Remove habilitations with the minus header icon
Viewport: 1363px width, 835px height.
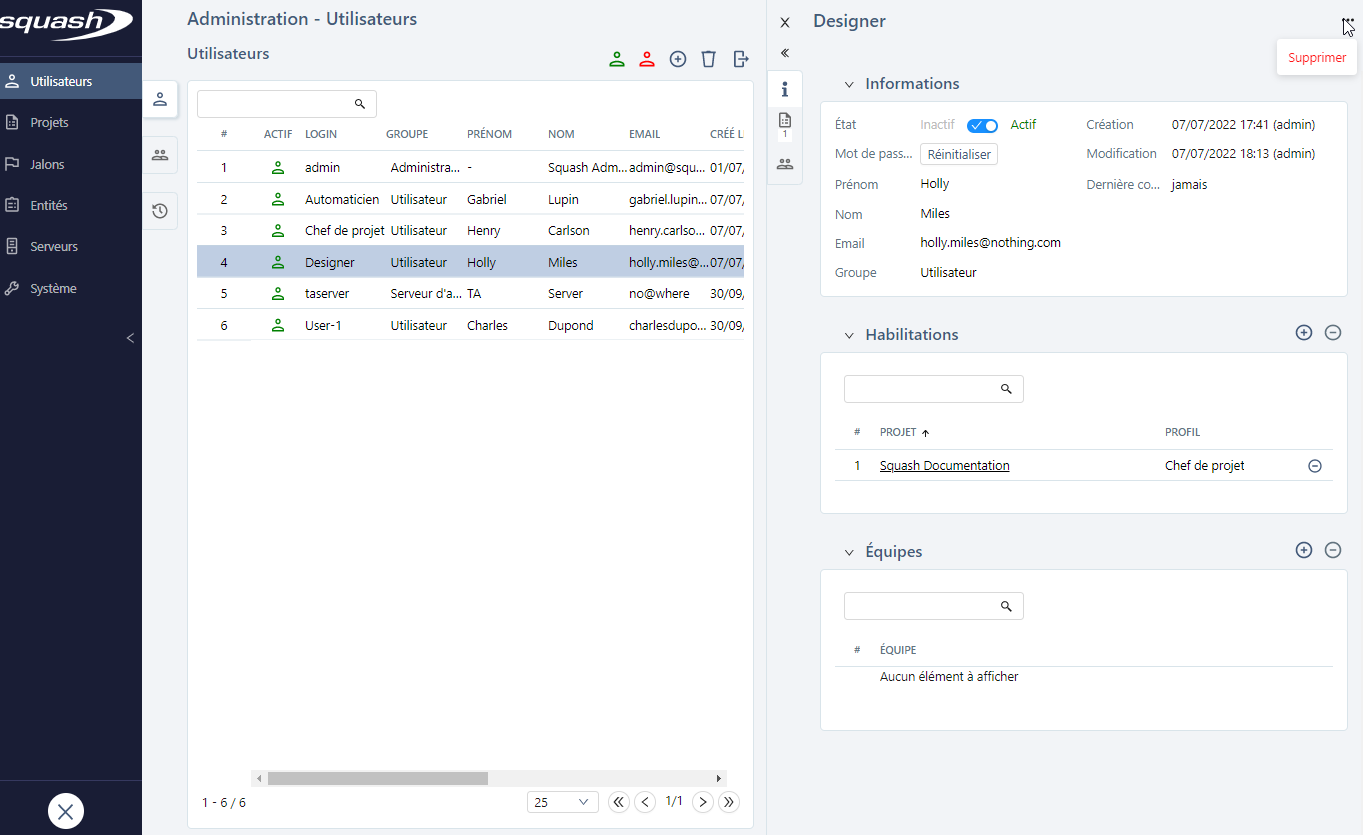tap(1333, 333)
